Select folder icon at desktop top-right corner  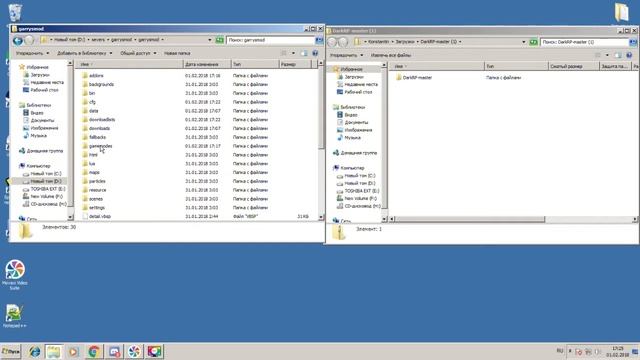[x=622, y=12]
